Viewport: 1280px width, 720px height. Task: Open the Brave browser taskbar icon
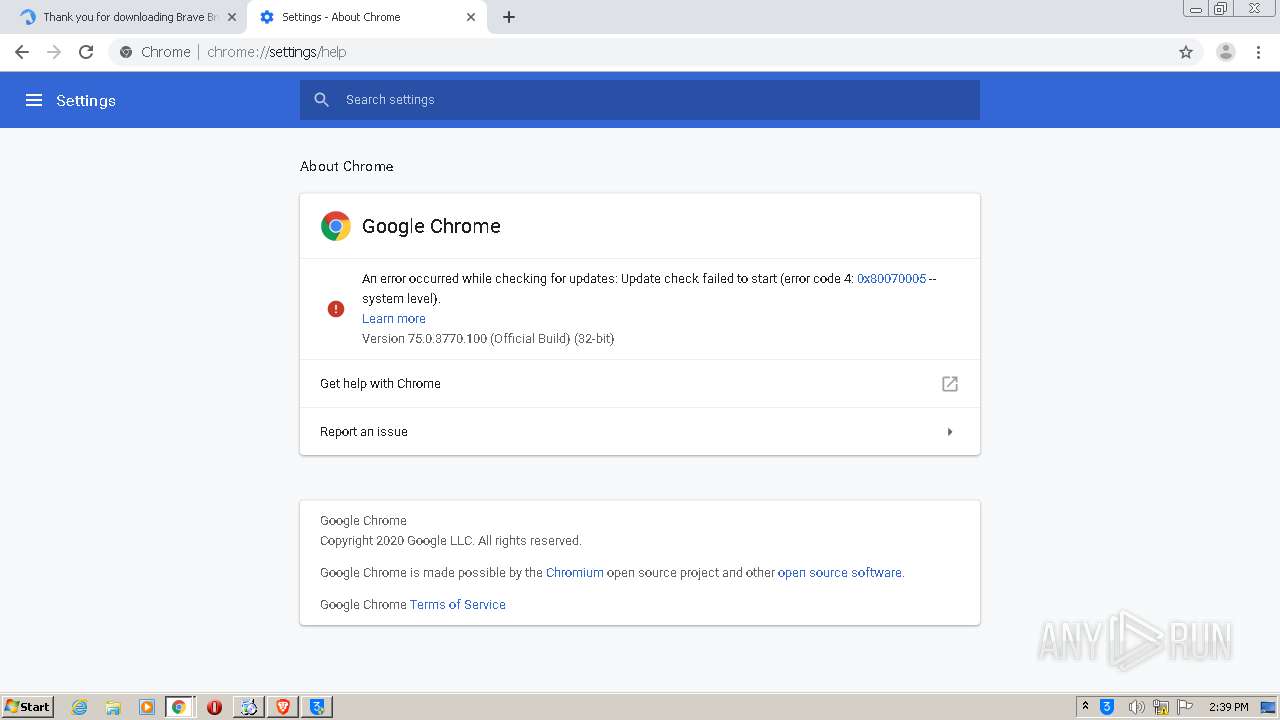click(283, 707)
